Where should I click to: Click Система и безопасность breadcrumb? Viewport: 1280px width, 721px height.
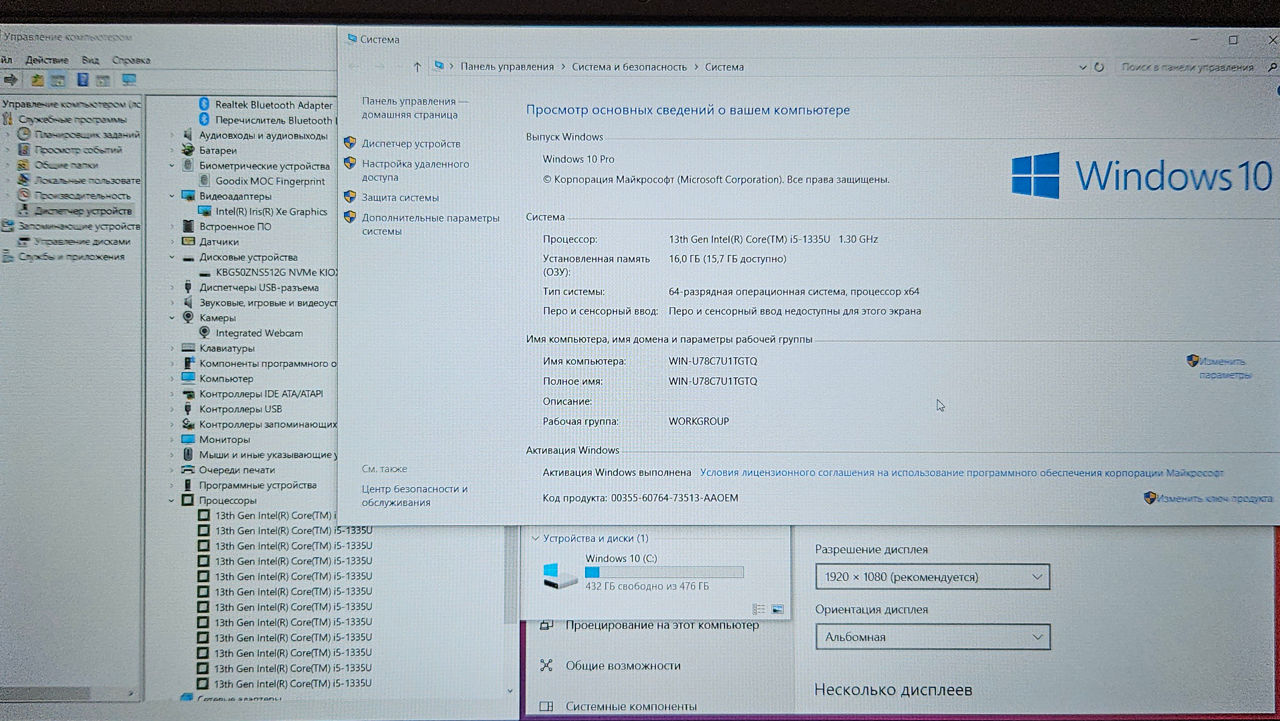click(629, 67)
